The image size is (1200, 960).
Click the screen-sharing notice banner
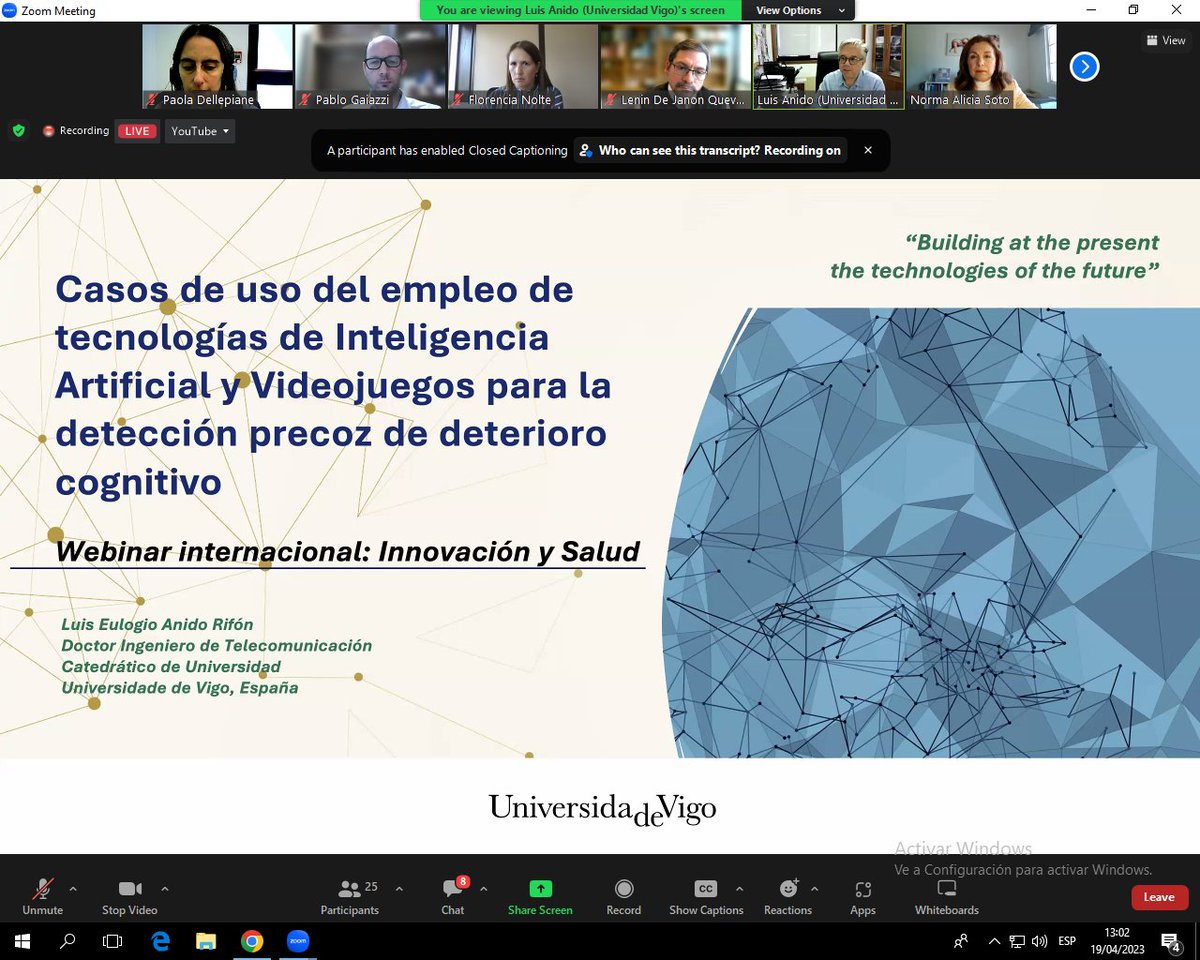(580, 10)
